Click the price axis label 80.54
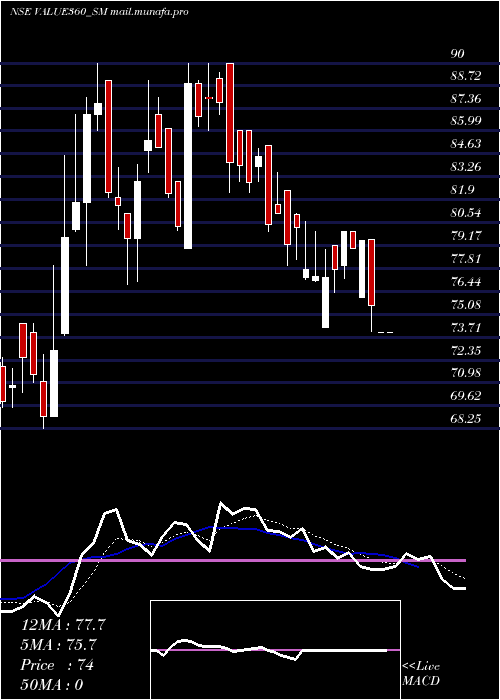Viewport: 500px width, 700px height. pyautogui.click(x=466, y=213)
